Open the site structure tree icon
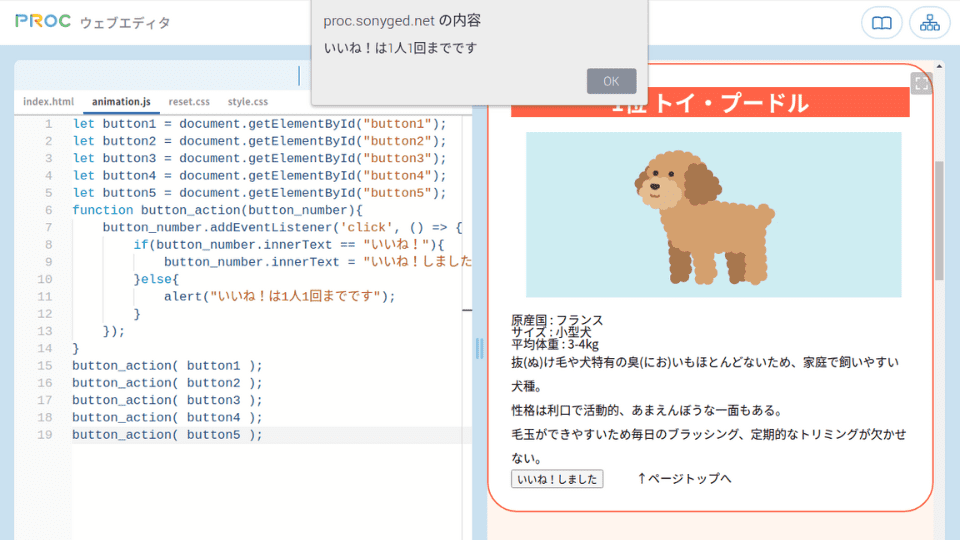 pyautogui.click(x=929, y=23)
